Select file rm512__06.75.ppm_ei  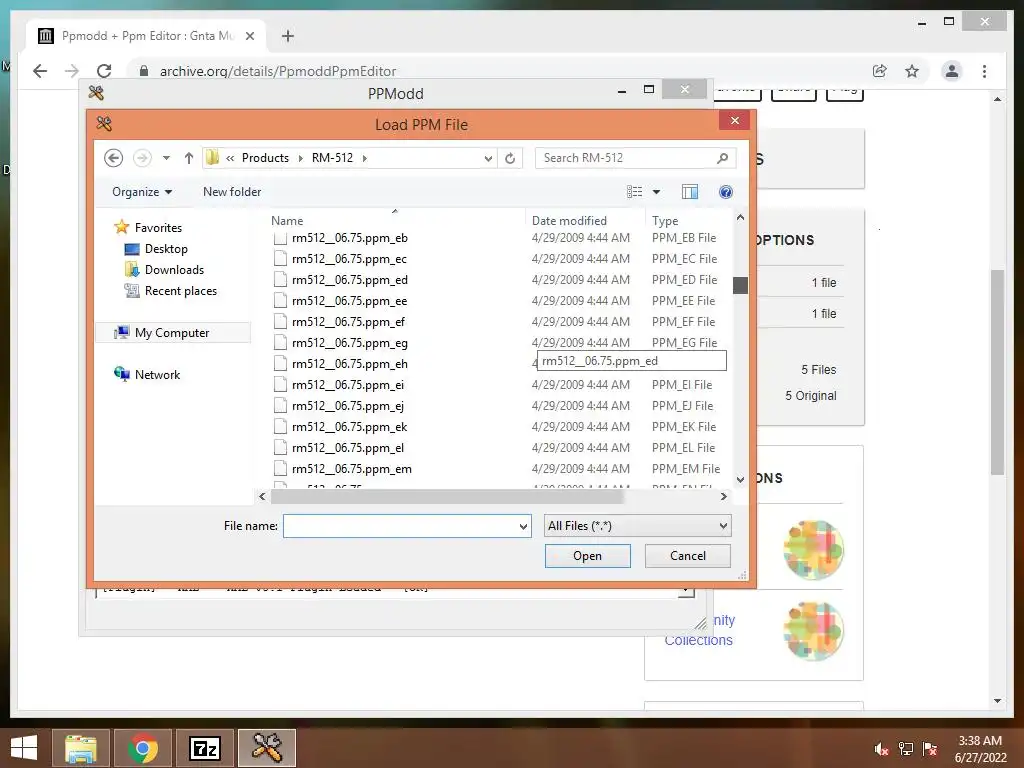pyautogui.click(x=347, y=385)
